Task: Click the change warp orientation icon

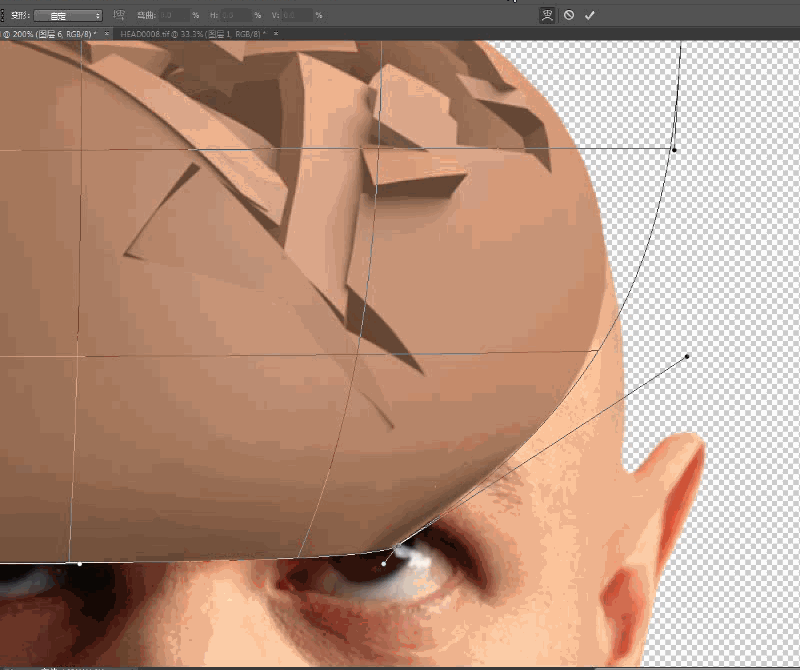Action: coord(119,15)
